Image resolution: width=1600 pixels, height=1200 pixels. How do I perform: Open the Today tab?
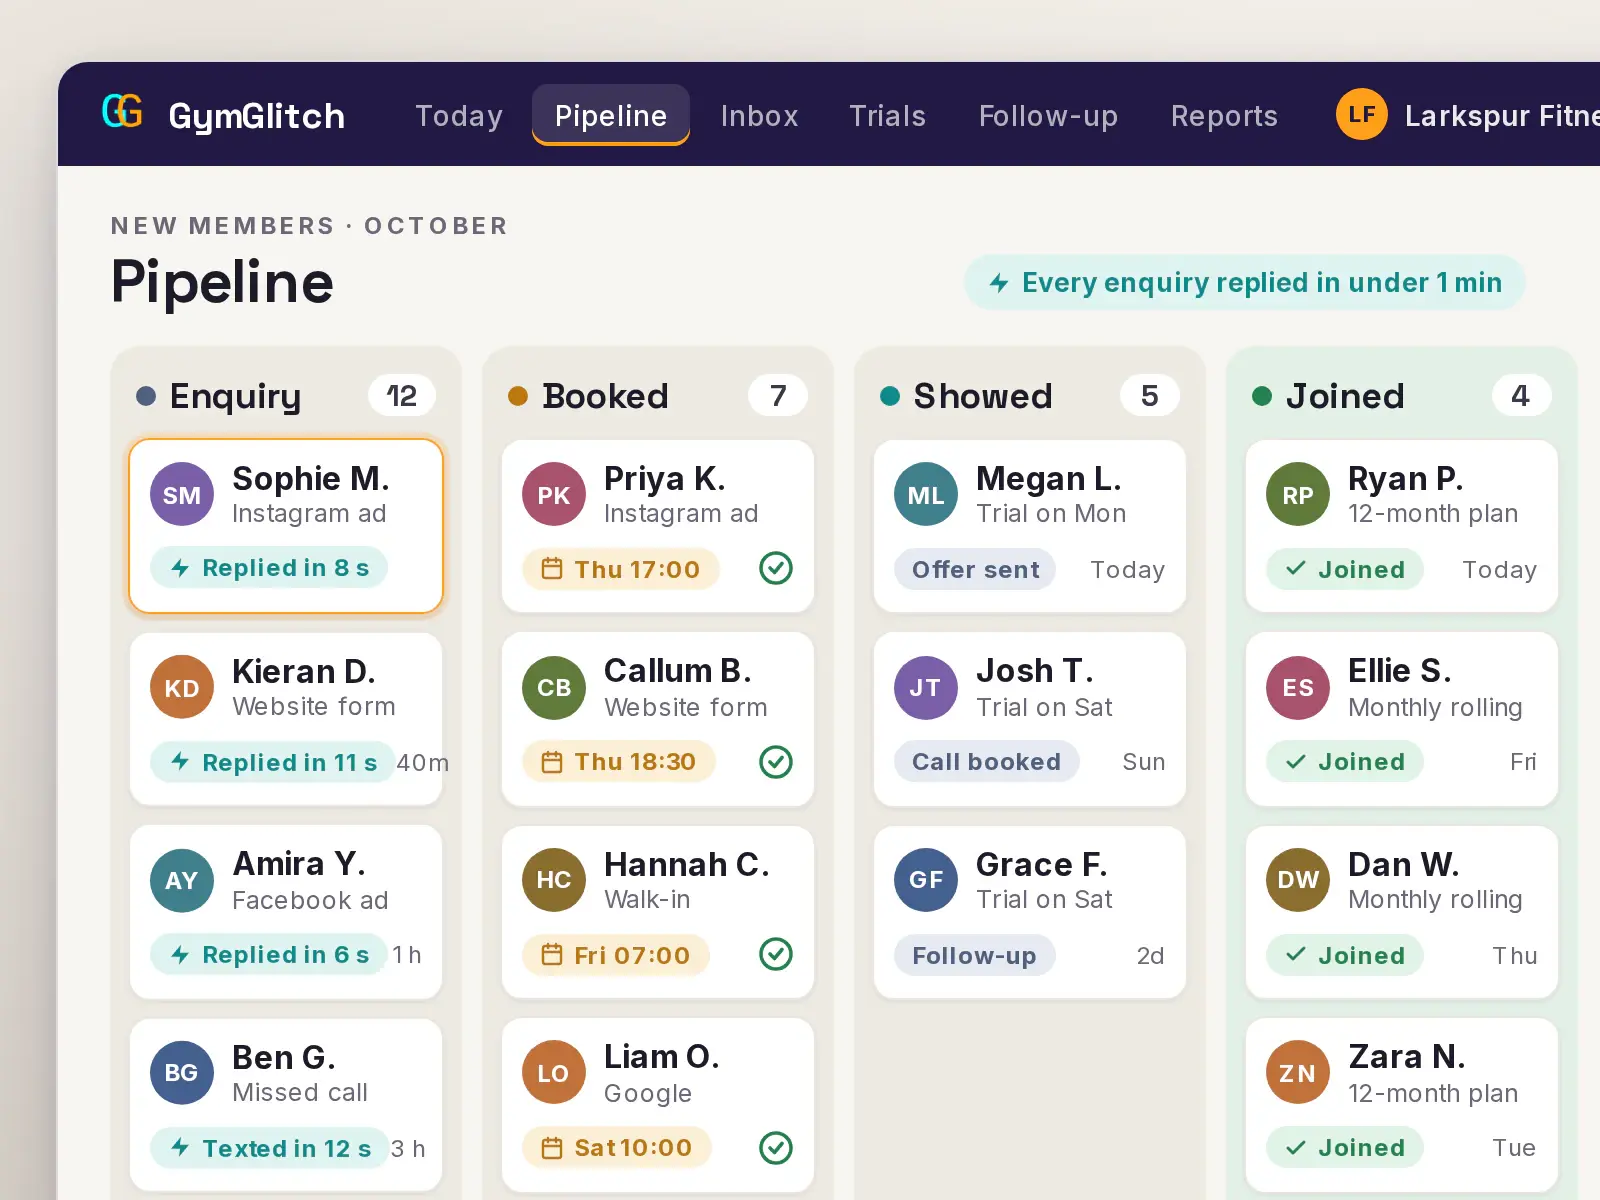459,116
